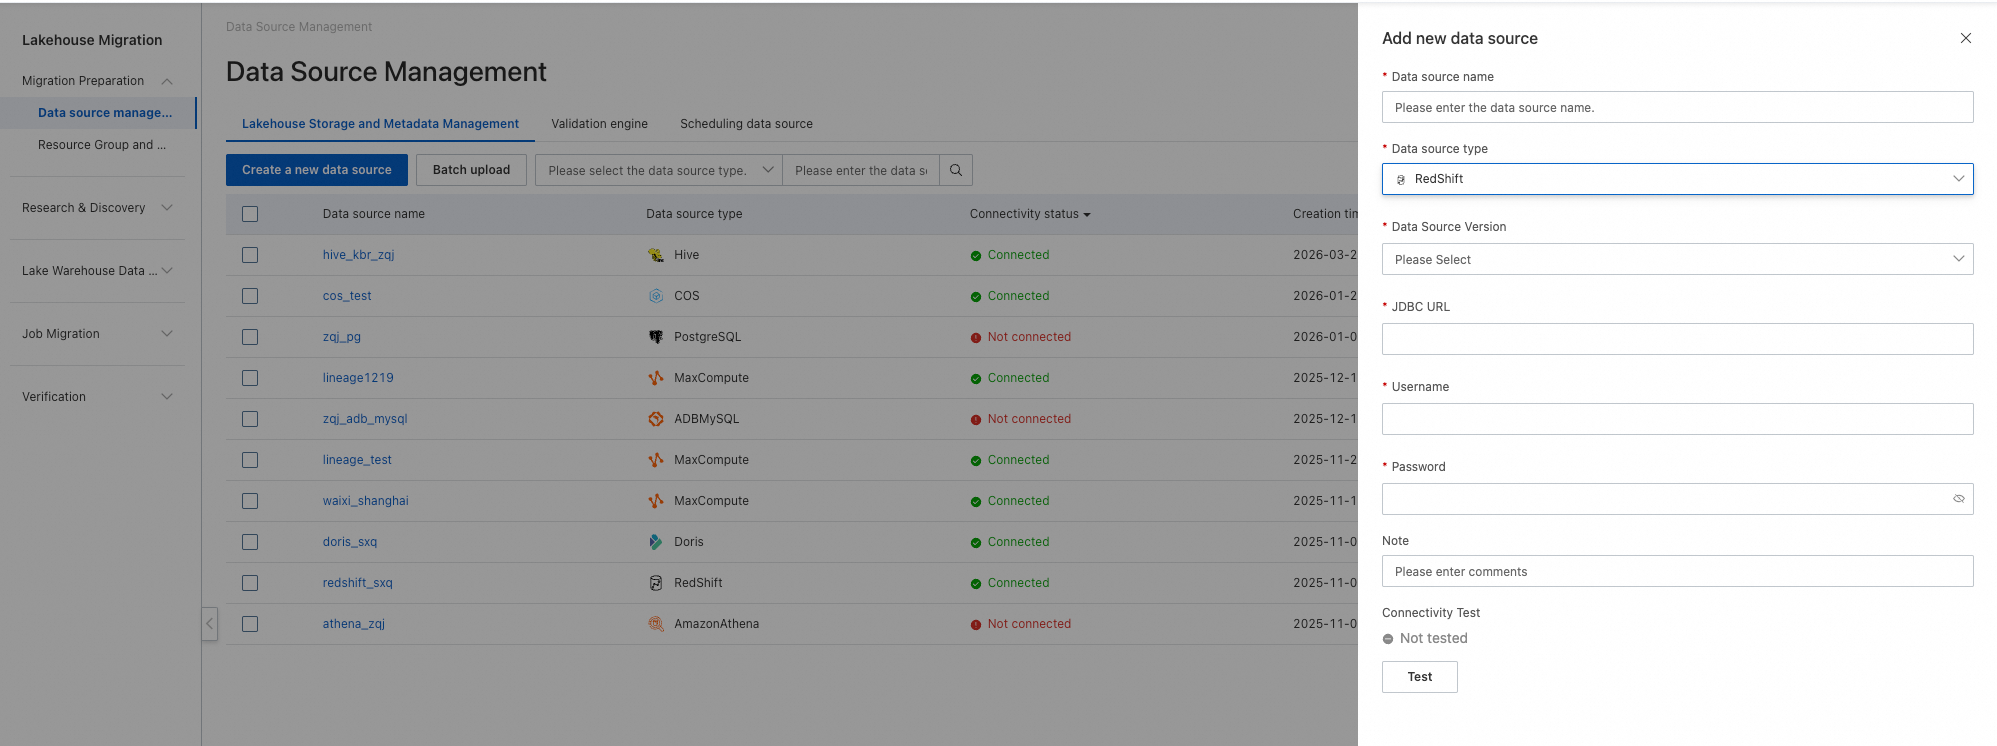This screenshot has height=746, width=1997.
Task: Select all rows with header checkbox
Action: point(250,214)
